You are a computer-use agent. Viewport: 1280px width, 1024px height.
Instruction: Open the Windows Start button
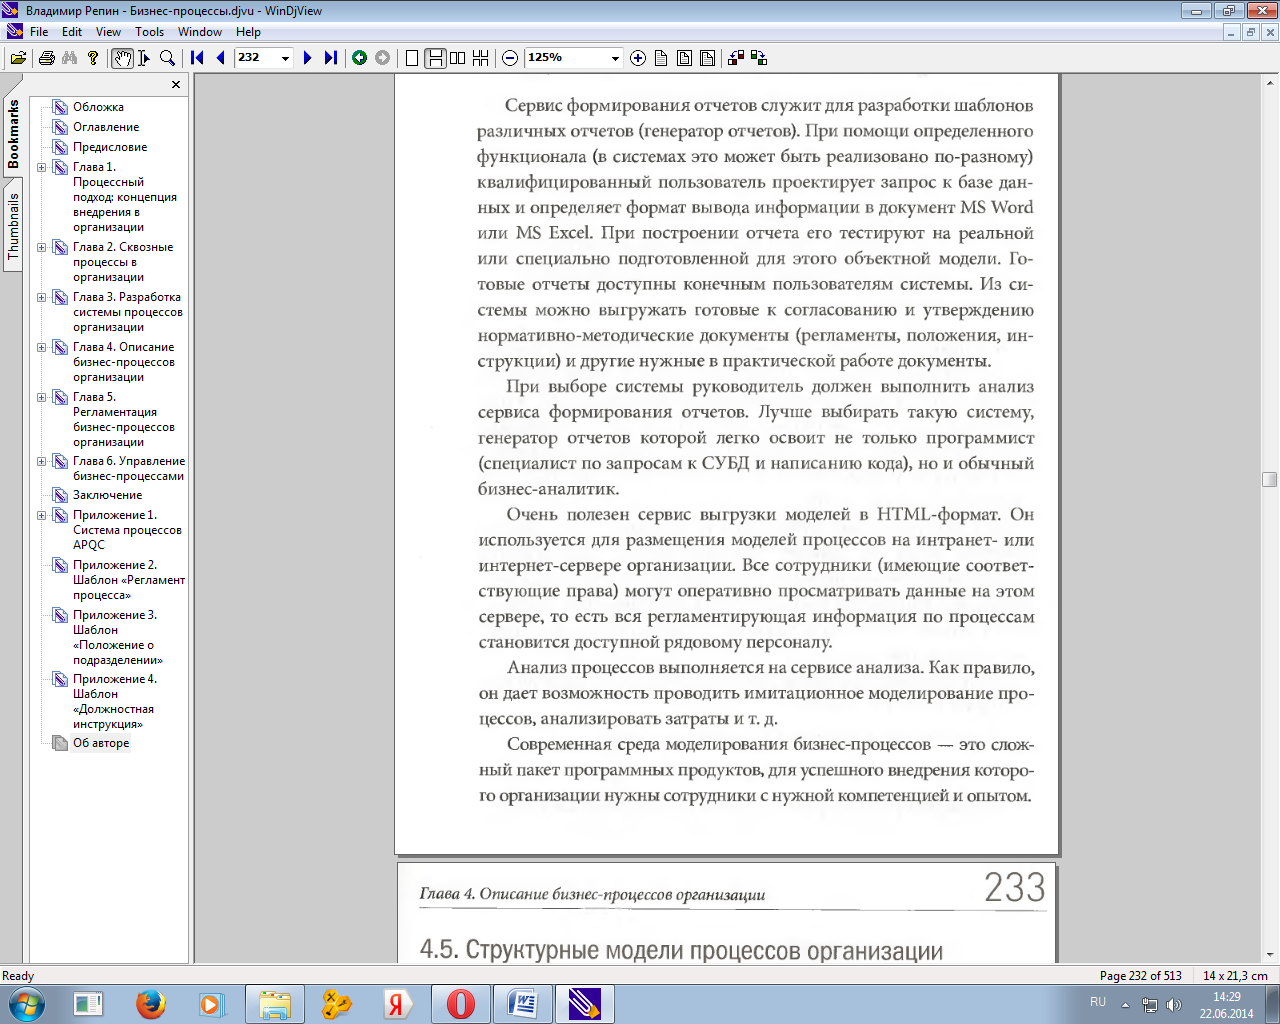(27, 1004)
